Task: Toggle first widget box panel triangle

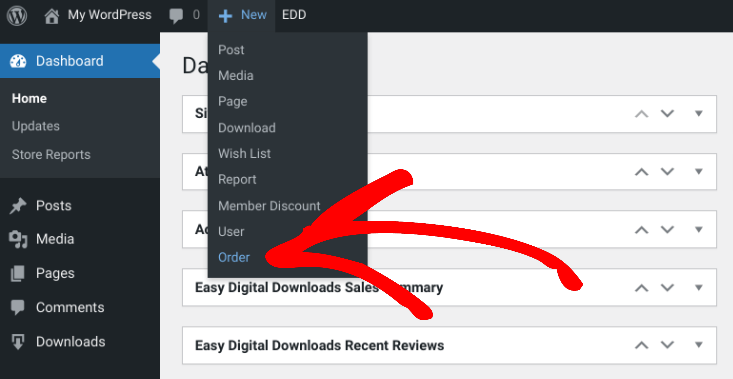Action: [699, 114]
